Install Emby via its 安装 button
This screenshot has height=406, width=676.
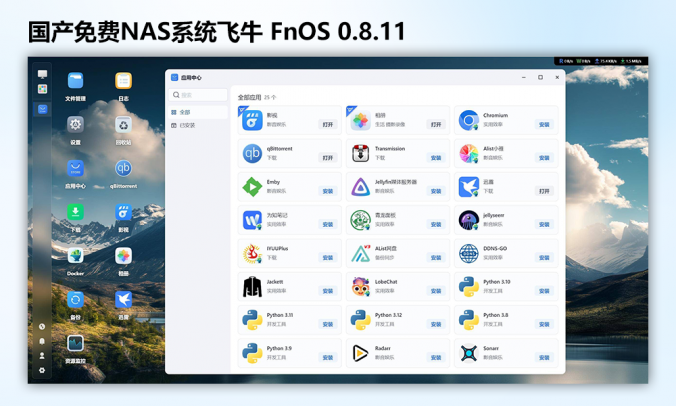click(x=328, y=191)
